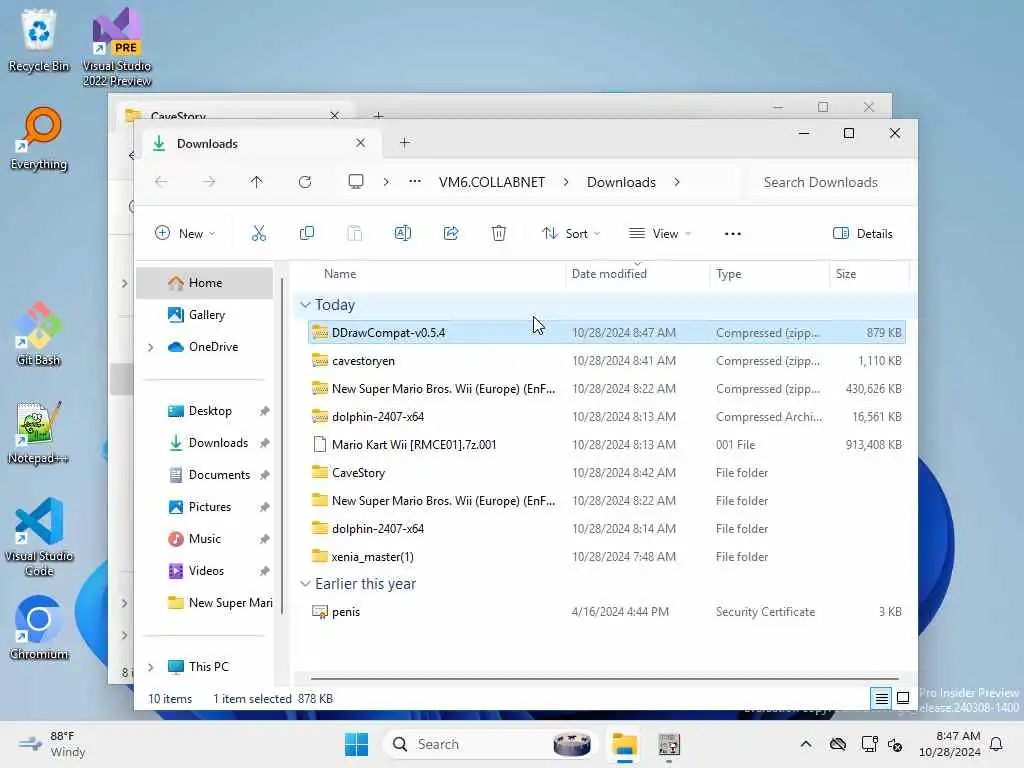Click the Downloads tab title

[x=207, y=144]
